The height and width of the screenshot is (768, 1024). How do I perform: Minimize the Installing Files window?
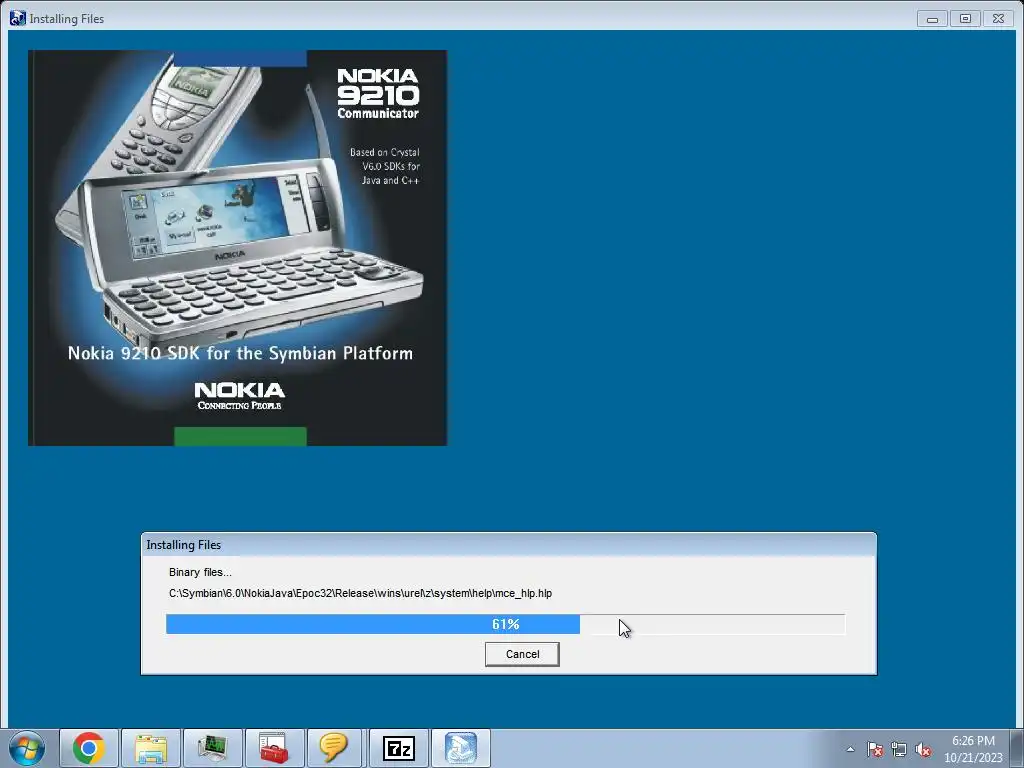click(932, 19)
